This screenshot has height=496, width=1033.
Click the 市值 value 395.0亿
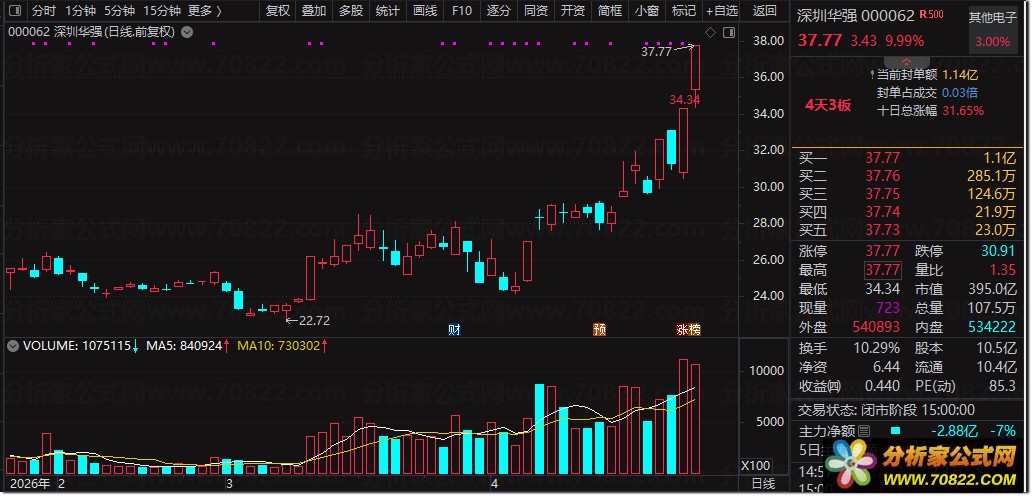click(x=993, y=289)
